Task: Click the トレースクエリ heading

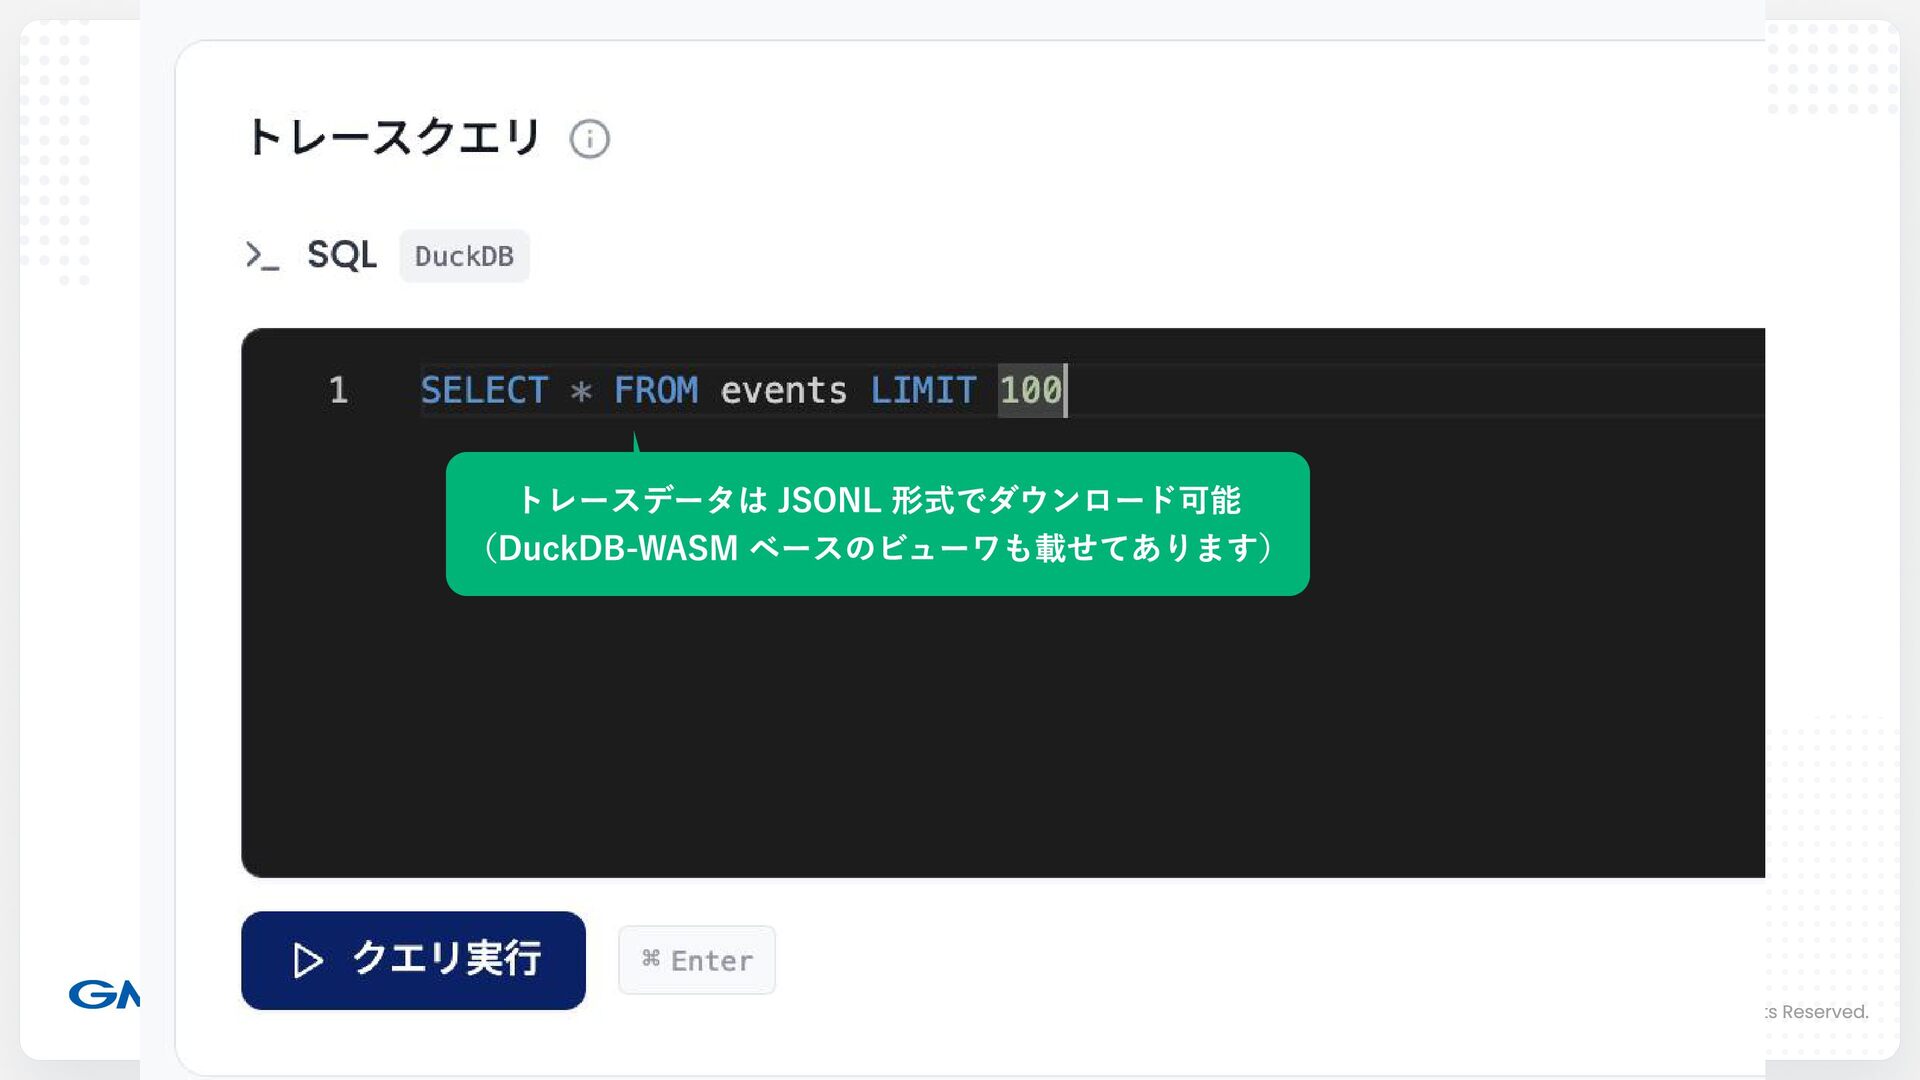Action: (x=393, y=138)
